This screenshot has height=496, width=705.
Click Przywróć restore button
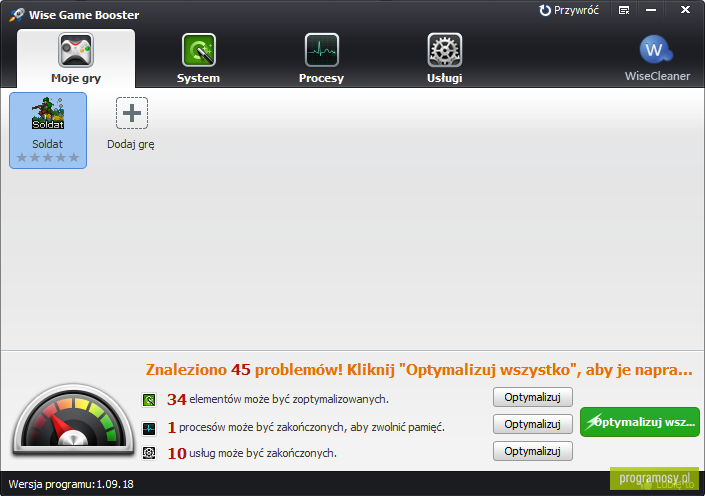569,10
